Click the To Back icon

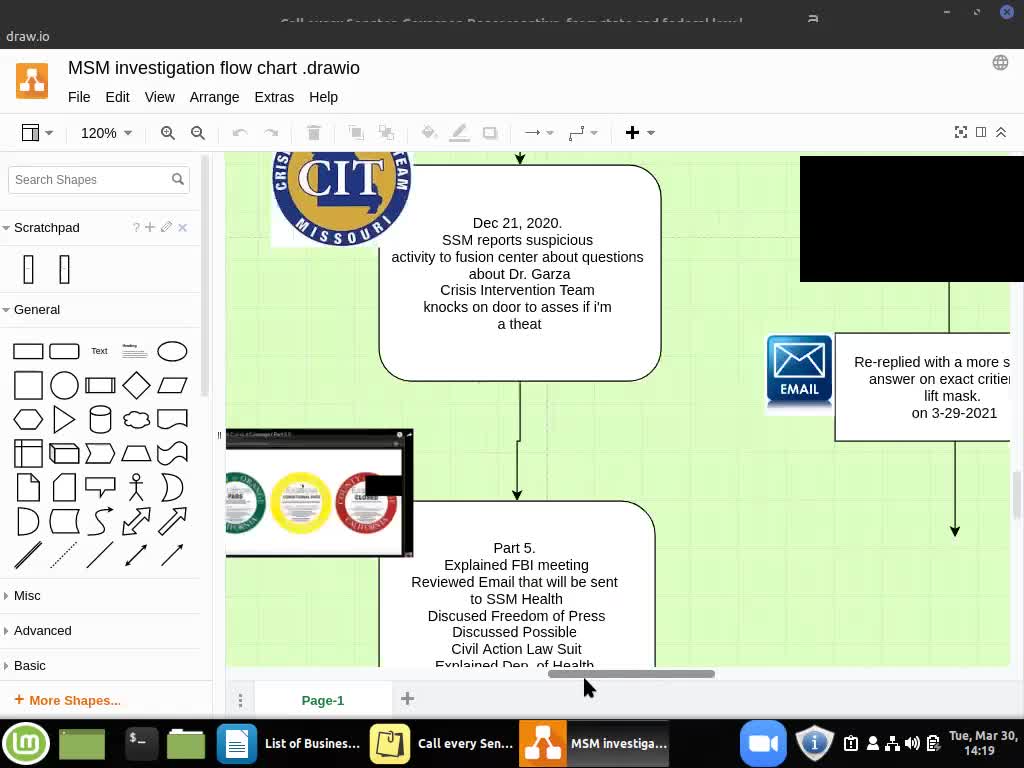click(387, 133)
